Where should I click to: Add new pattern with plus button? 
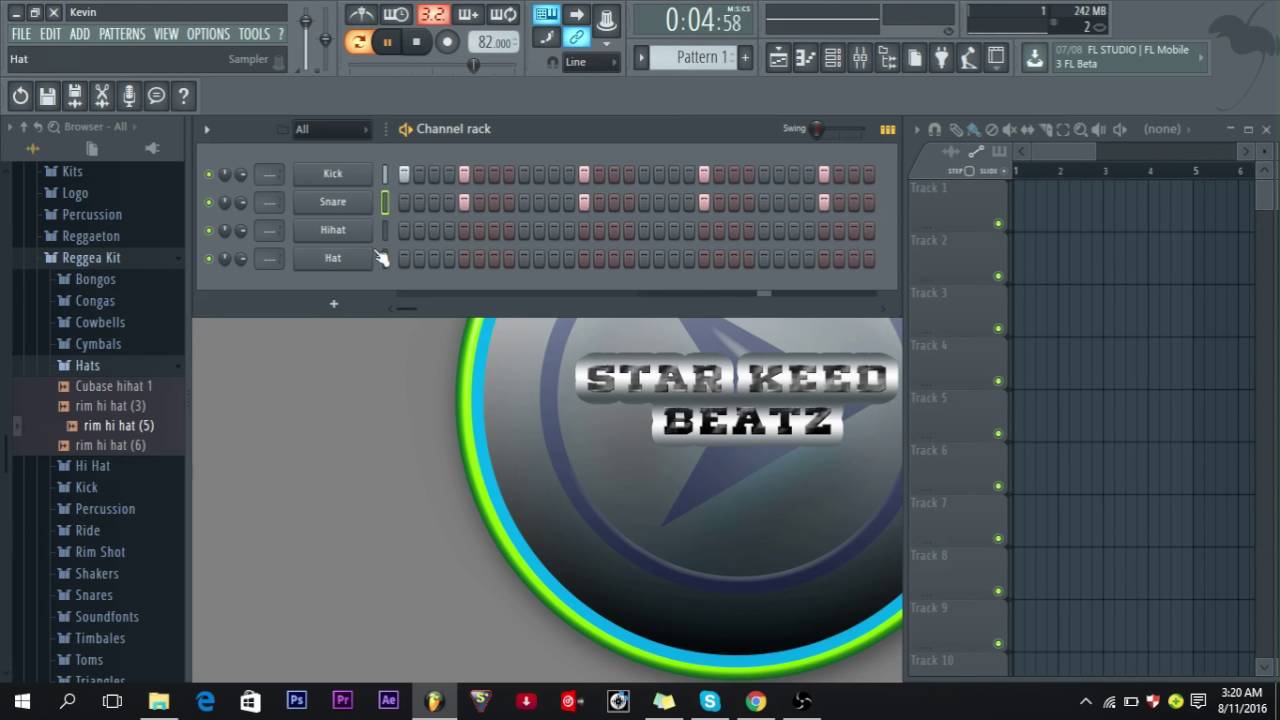tap(744, 57)
